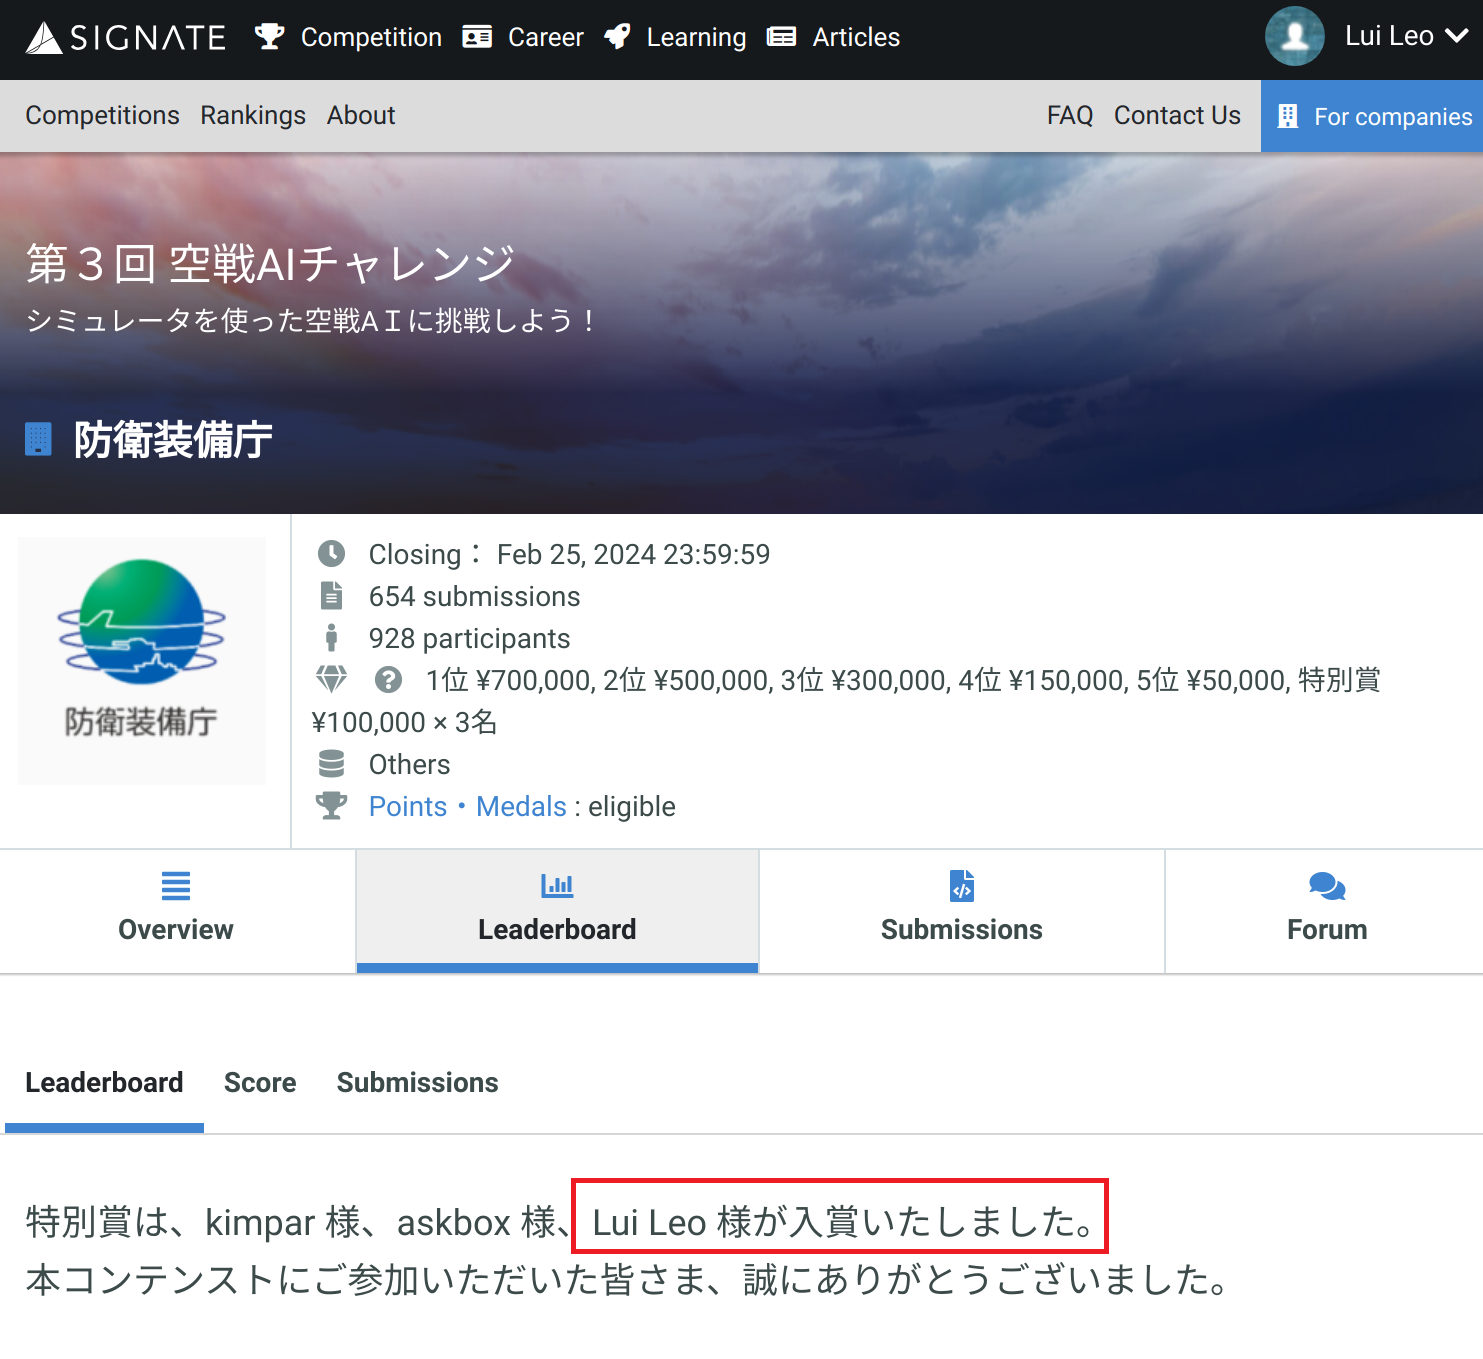This screenshot has height=1359, width=1483.
Task: Click the '928 participants' text
Action: pyautogui.click(x=469, y=638)
